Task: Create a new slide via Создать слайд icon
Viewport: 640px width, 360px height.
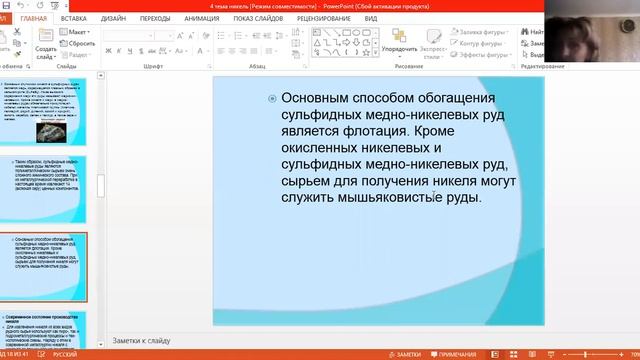Action: pyautogui.click(x=45, y=35)
